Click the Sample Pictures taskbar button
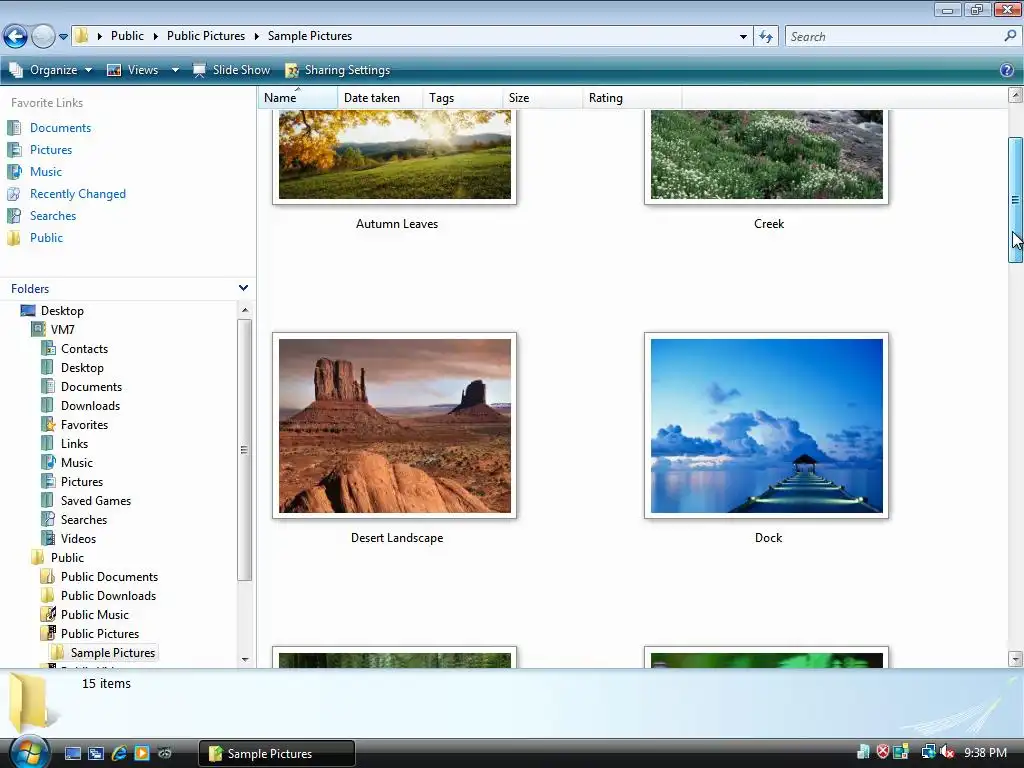Viewport: 1024px width, 768px height. pyautogui.click(x=276, y=754)
